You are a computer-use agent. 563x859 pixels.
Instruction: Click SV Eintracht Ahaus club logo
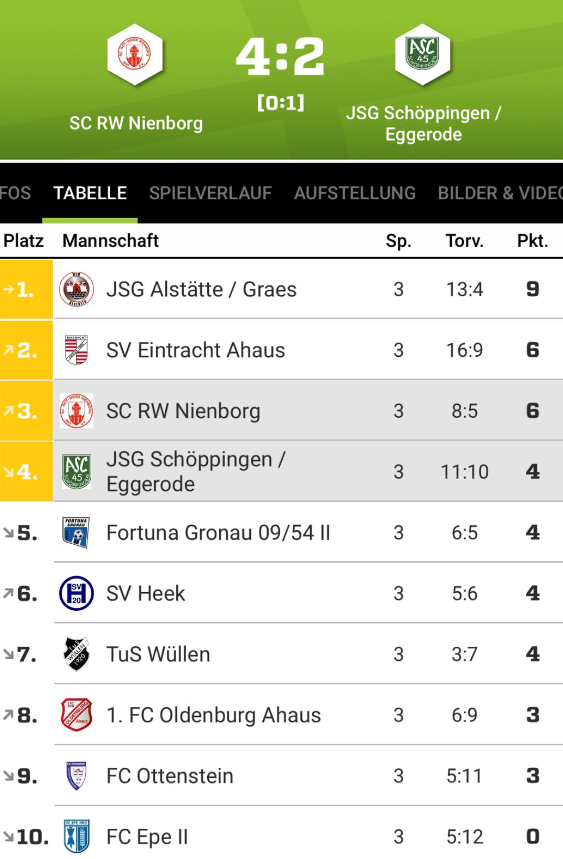point(76,350)
